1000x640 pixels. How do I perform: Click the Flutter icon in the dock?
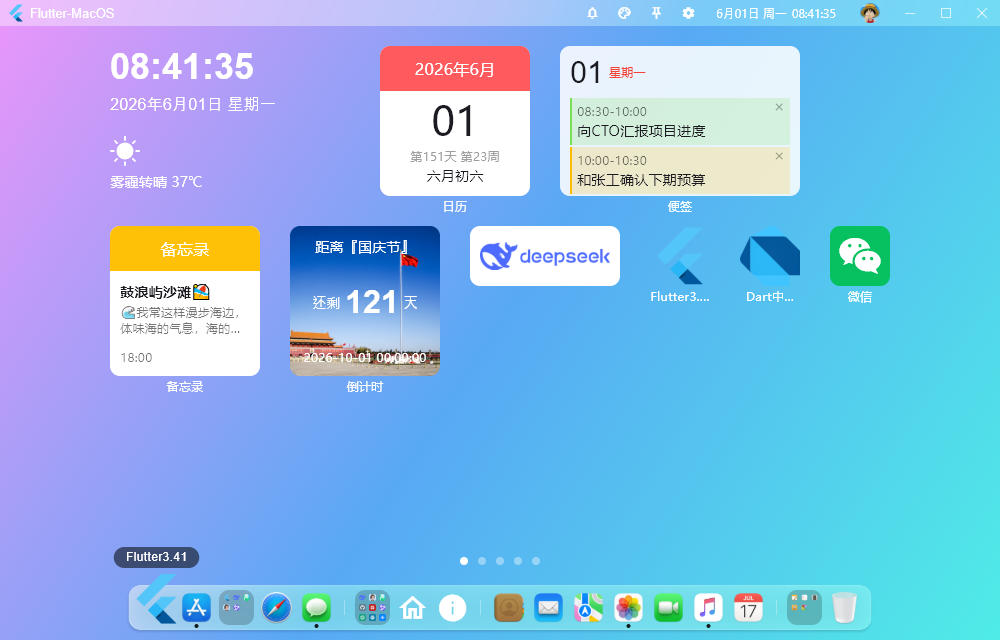[157, 599]
